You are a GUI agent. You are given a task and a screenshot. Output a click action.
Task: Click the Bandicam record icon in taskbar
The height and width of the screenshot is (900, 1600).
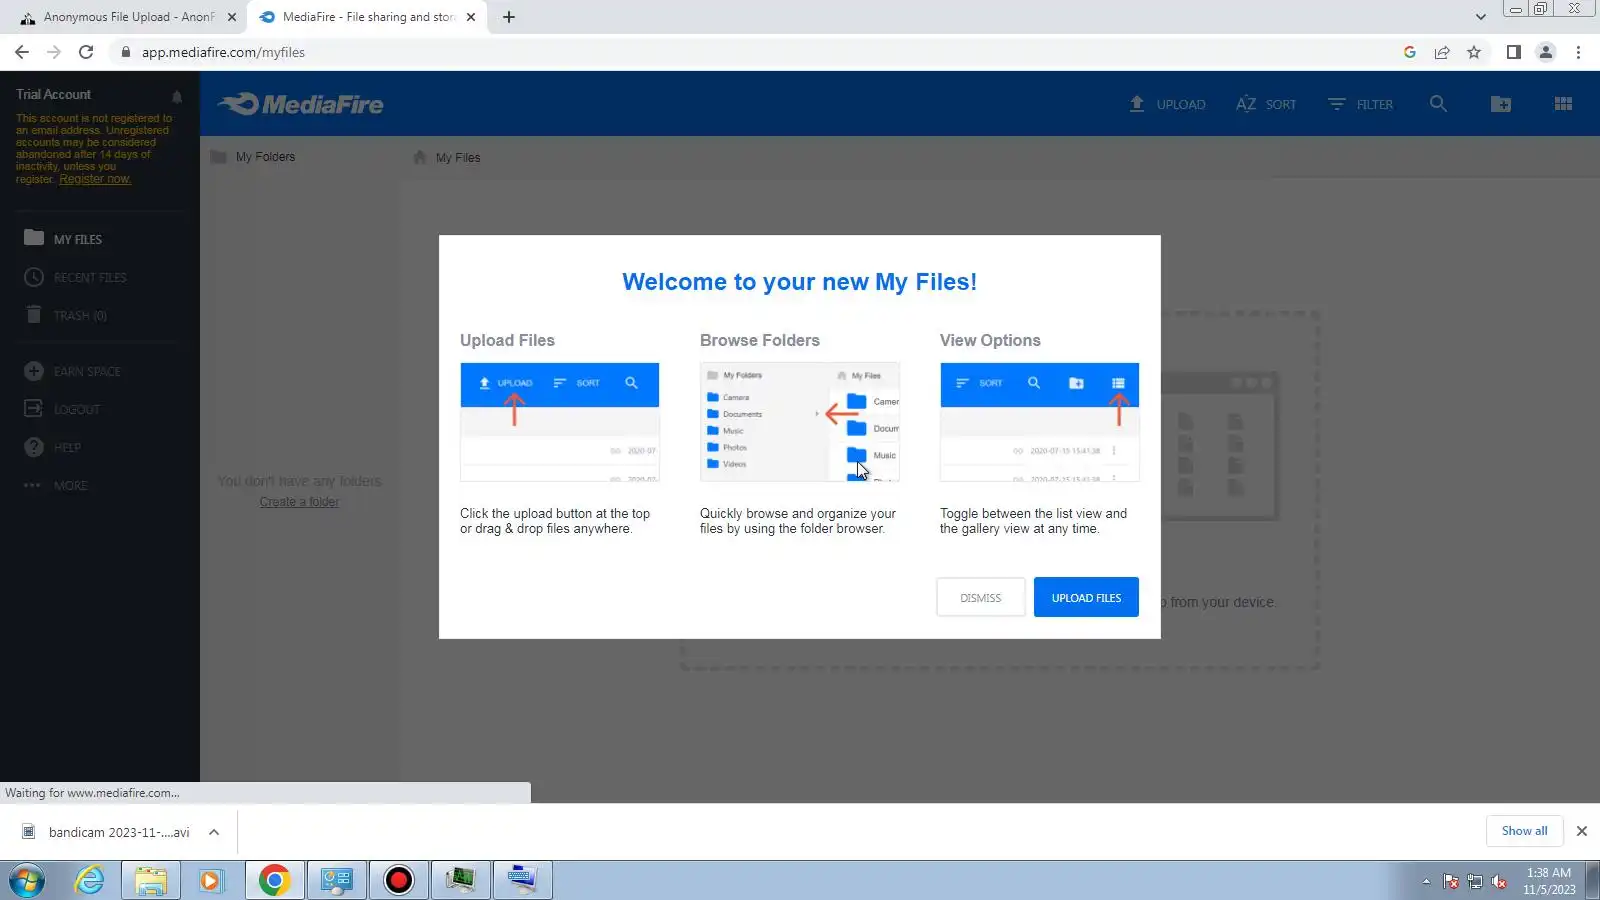click(399, 880)
